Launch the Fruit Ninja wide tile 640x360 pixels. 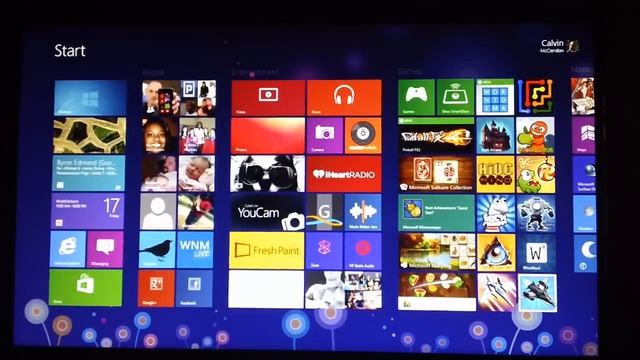[x=437, y=291]
